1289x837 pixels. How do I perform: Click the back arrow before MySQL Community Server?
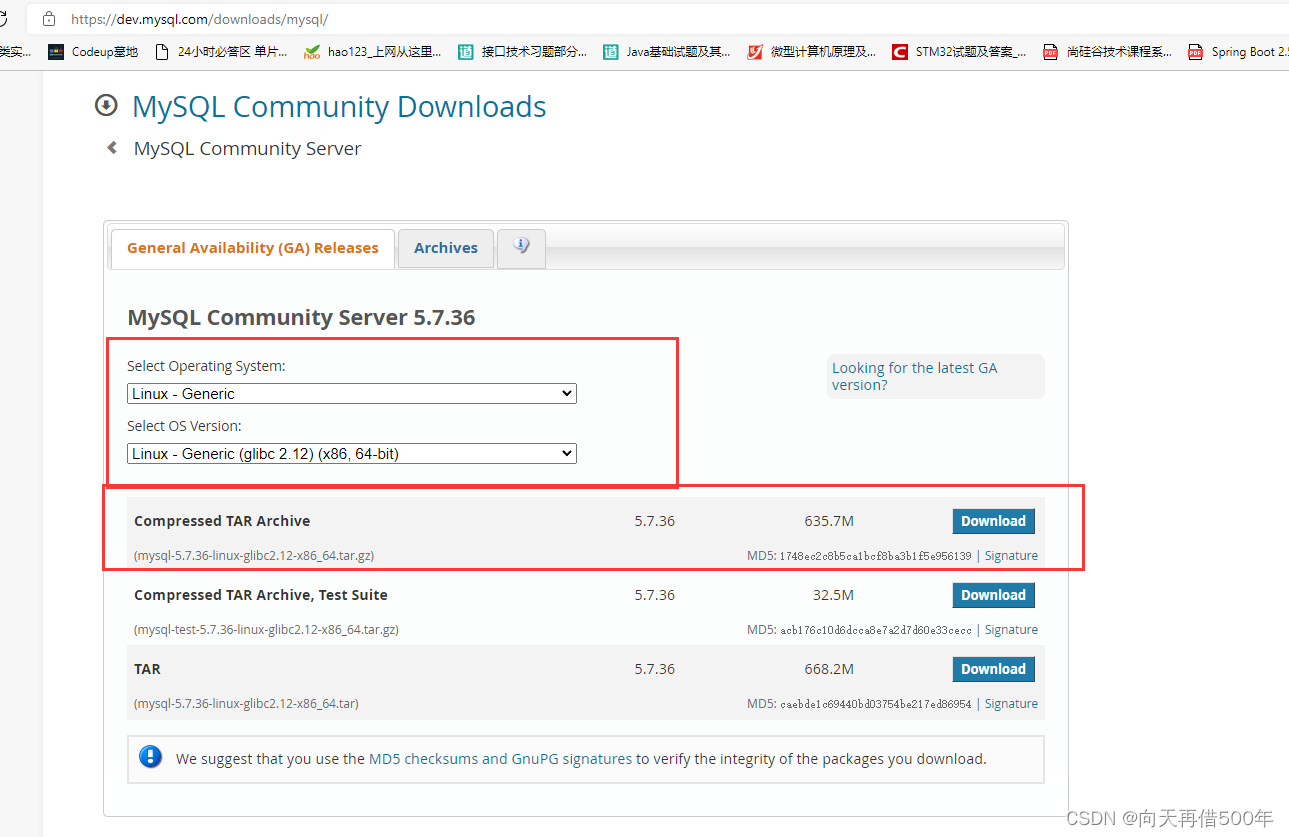click(x=112, y=148)
